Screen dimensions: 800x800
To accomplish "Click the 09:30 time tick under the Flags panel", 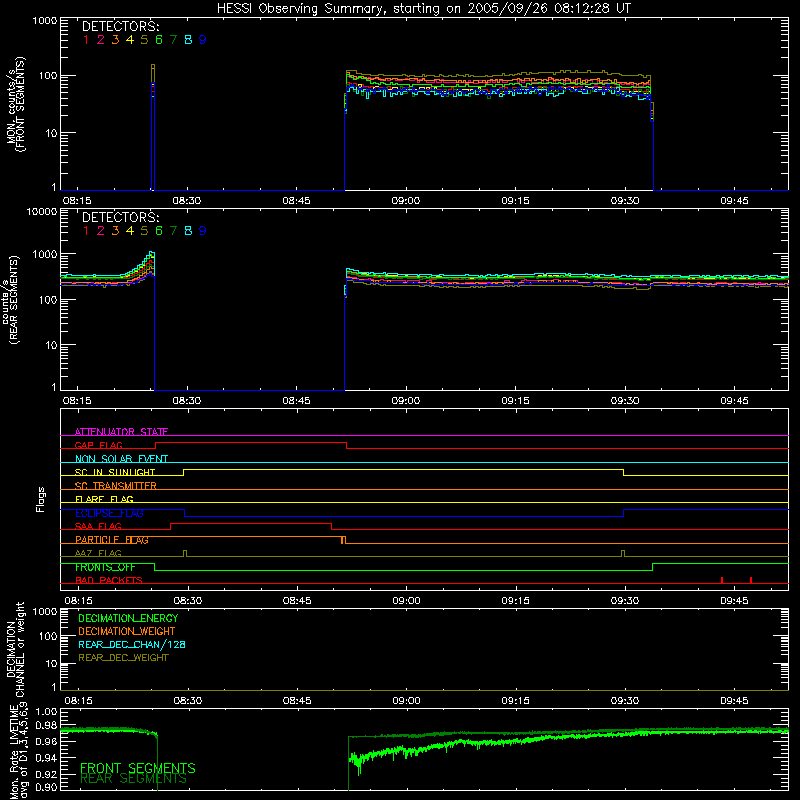I will (625, 601).
